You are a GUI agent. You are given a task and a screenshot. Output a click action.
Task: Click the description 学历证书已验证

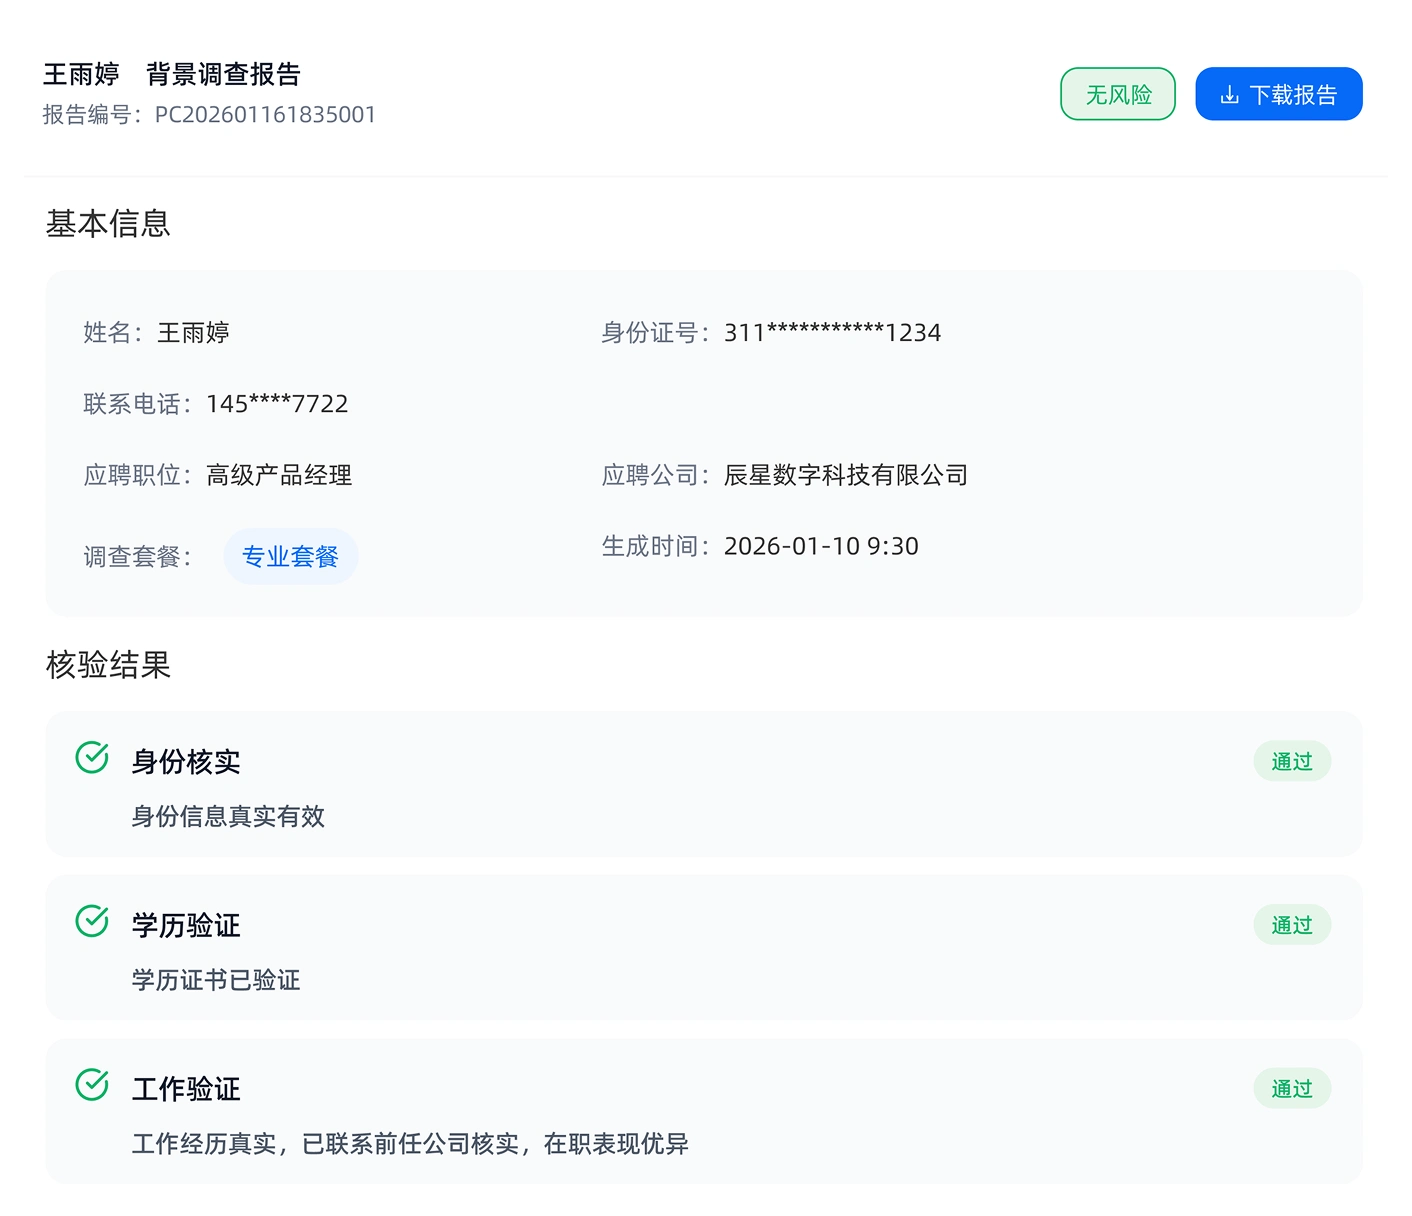point(216,980)
